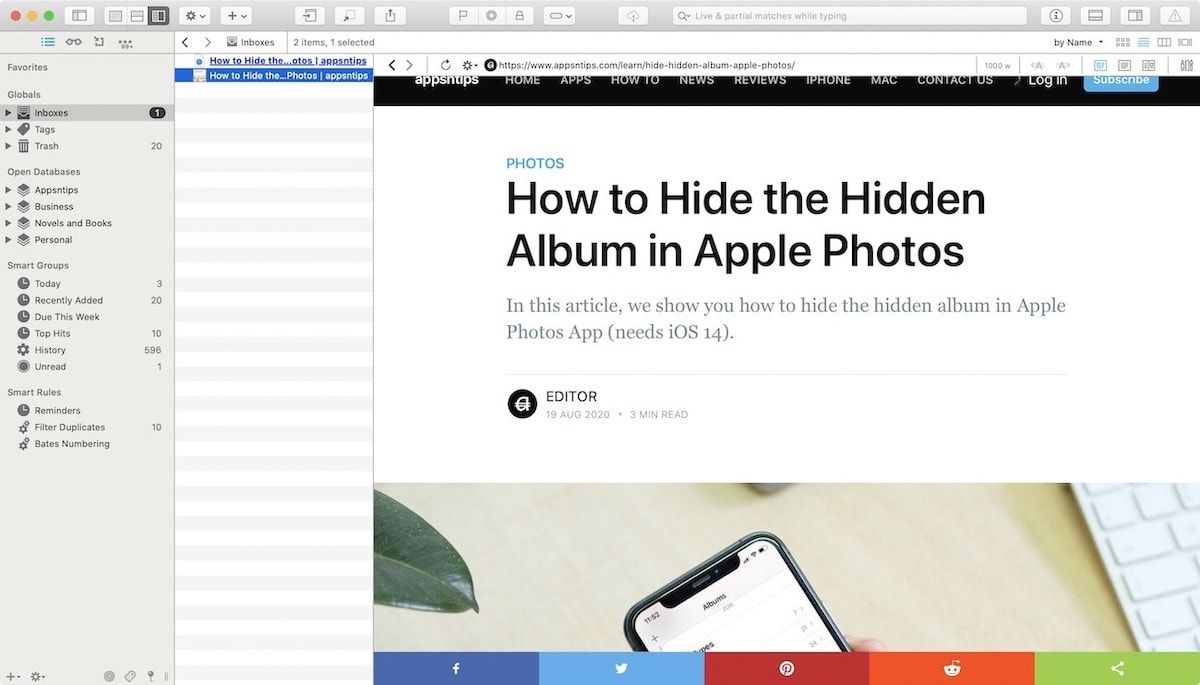Viewport: 1200px width, 685px height.
Task: Select the first 'How to Hide the...' item
Action: pos(287,61)
